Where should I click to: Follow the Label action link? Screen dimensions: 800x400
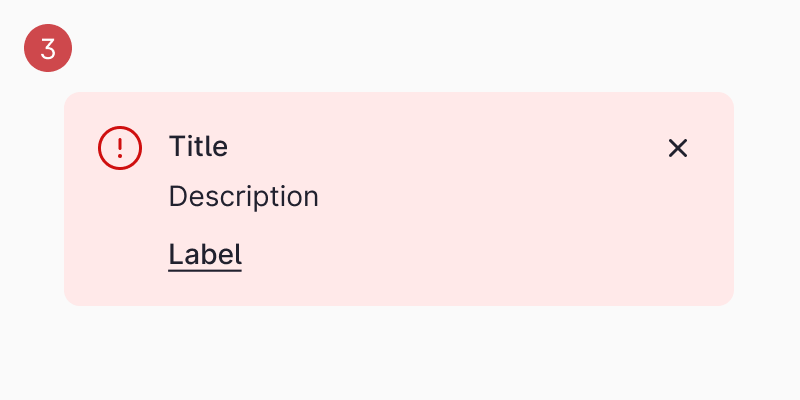(x=205, y=255)
